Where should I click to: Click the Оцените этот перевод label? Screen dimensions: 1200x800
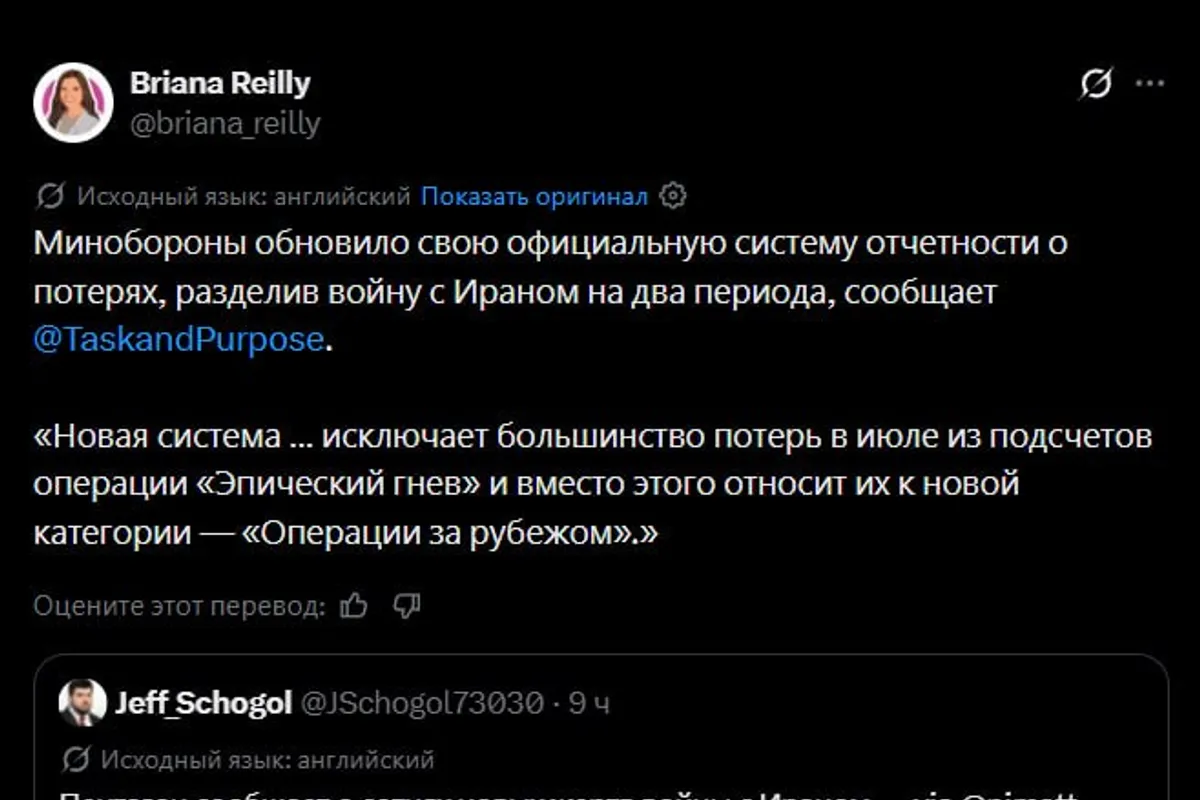point(179,606)
